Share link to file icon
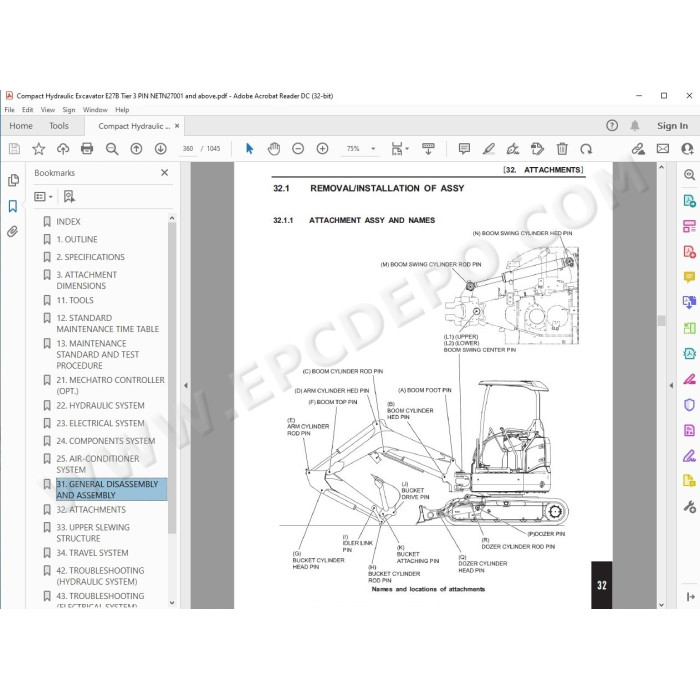700x700 pixels. click(638, 149)
